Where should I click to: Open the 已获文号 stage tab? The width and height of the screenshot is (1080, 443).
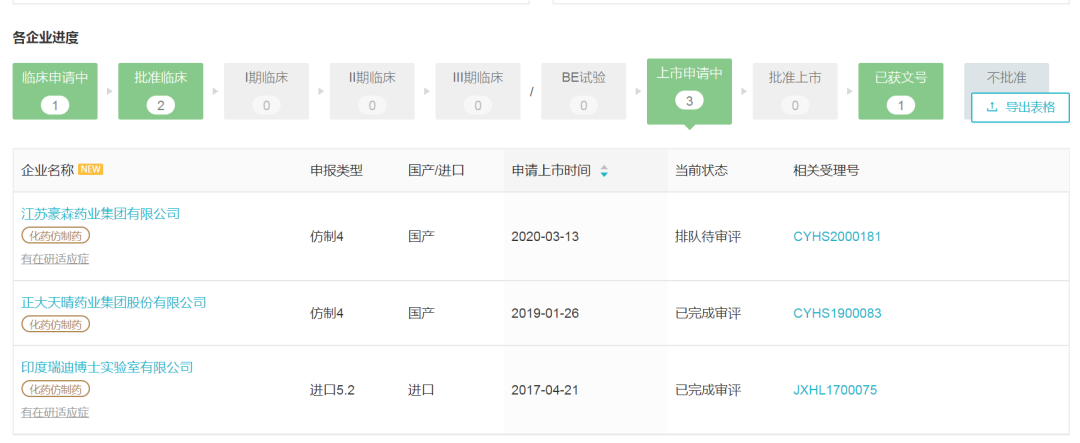click(901, 91)
